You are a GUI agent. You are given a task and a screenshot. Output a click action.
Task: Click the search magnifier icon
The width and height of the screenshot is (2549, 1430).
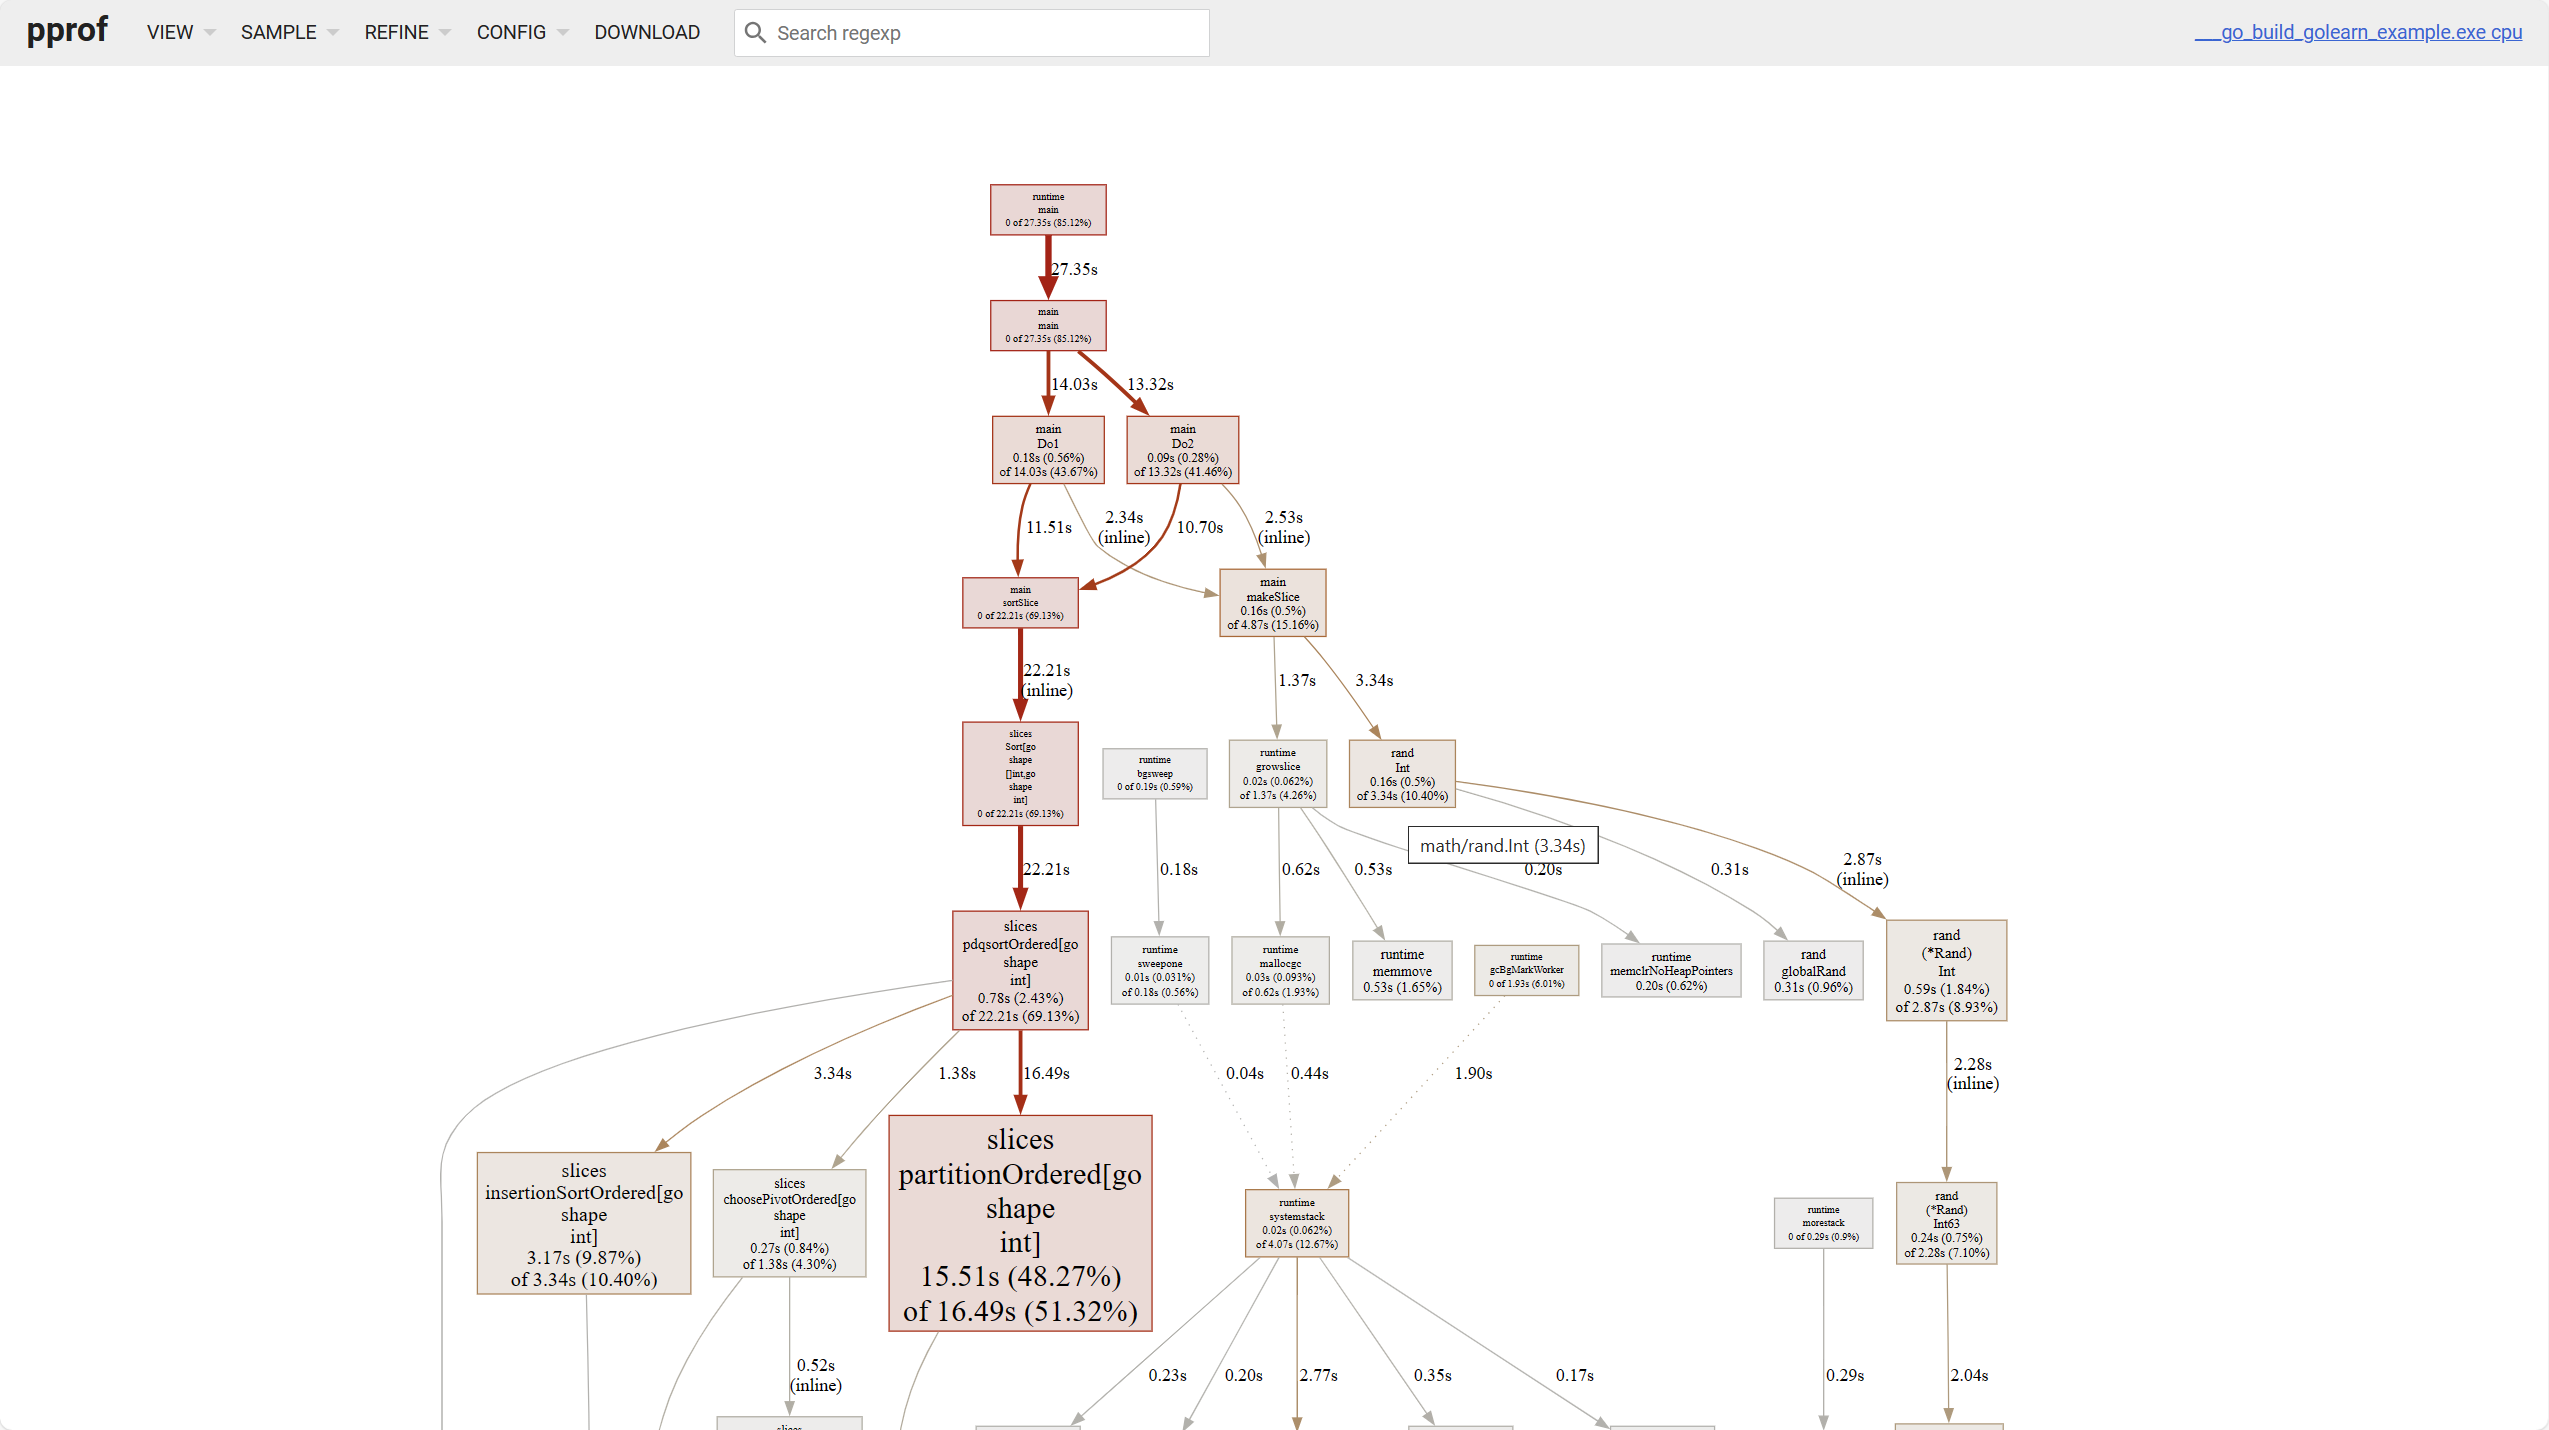[x=755, y=32]
